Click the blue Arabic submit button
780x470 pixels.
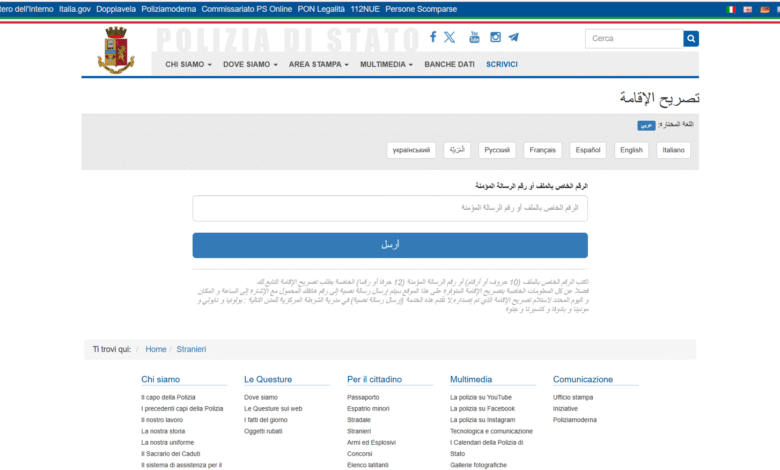(390, 245)
